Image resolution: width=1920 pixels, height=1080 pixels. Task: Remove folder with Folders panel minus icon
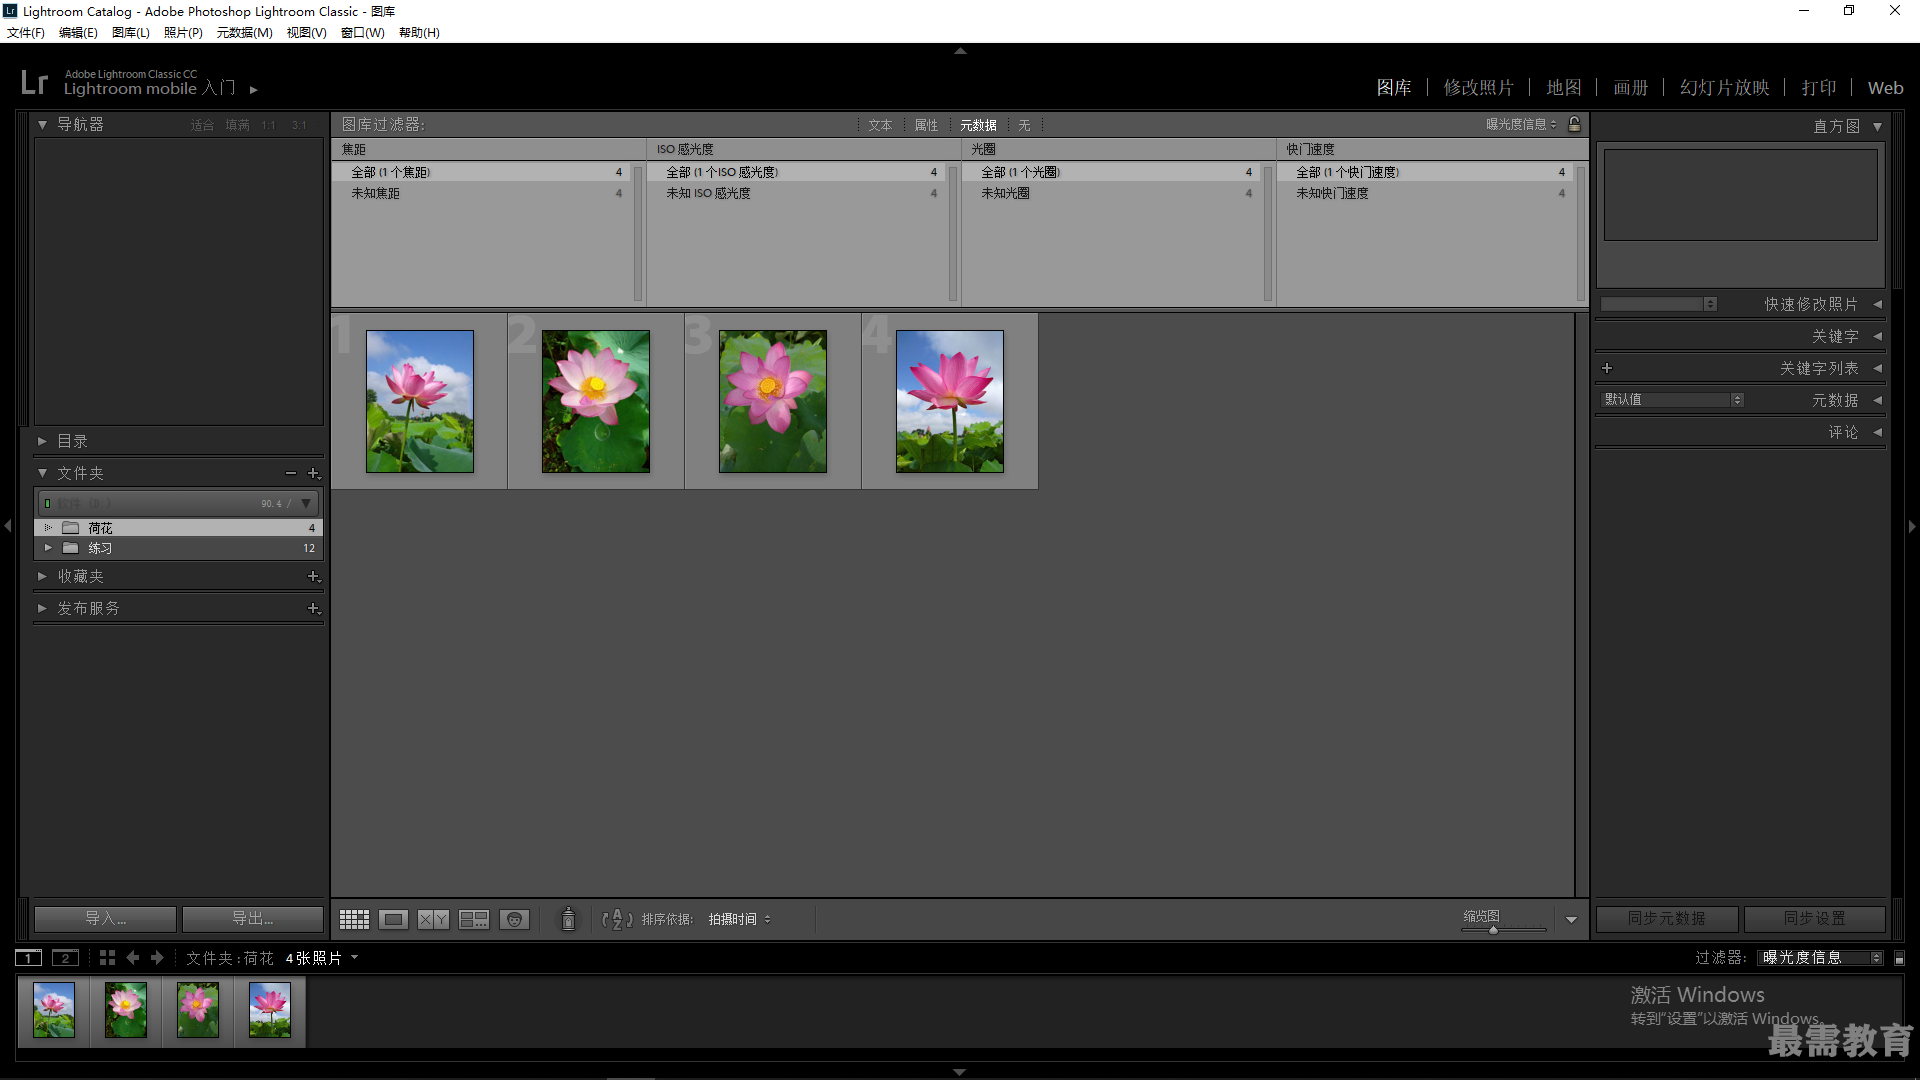point(291,473)
